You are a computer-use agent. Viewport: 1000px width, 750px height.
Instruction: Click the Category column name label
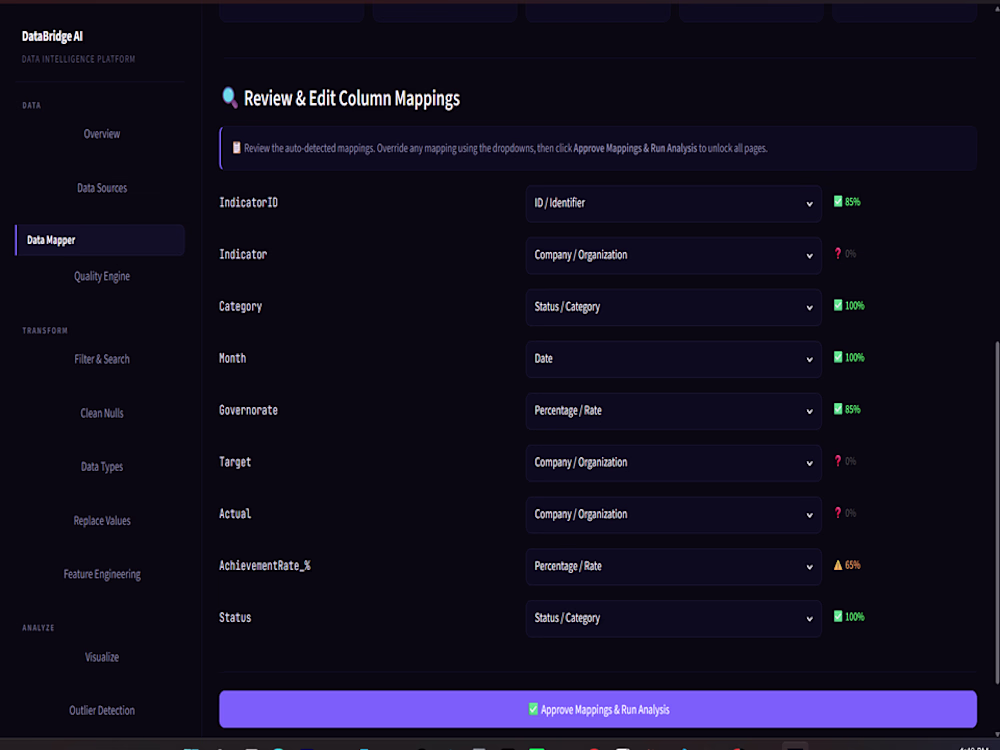coord(240,307)
